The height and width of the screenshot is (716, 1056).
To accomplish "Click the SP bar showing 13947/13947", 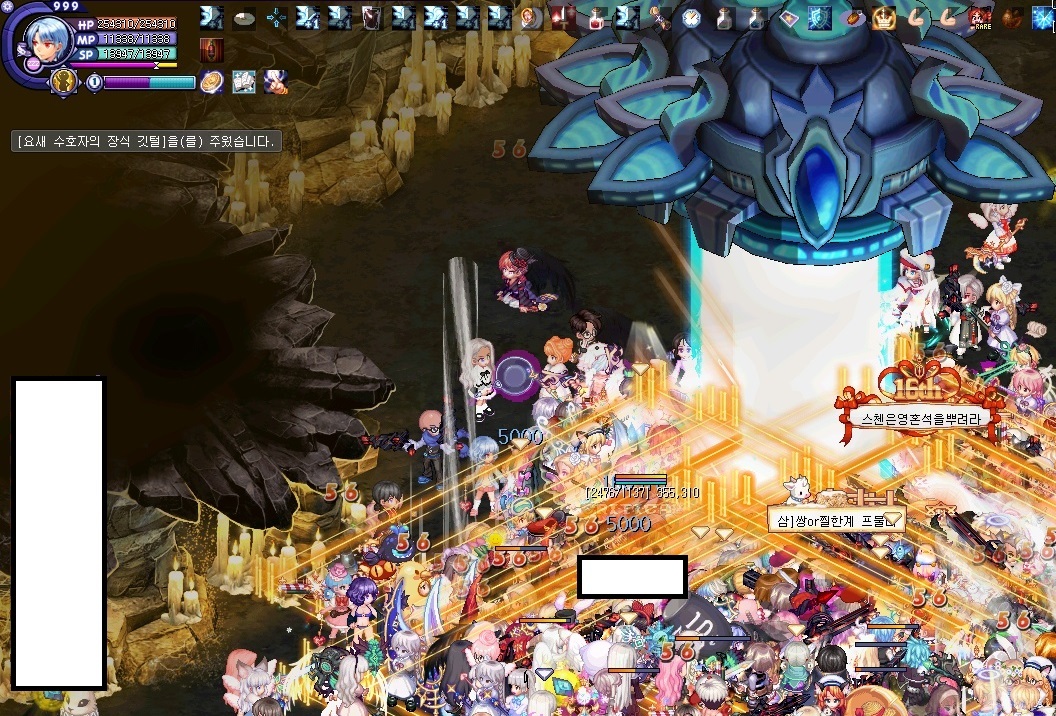I will 127,54.
